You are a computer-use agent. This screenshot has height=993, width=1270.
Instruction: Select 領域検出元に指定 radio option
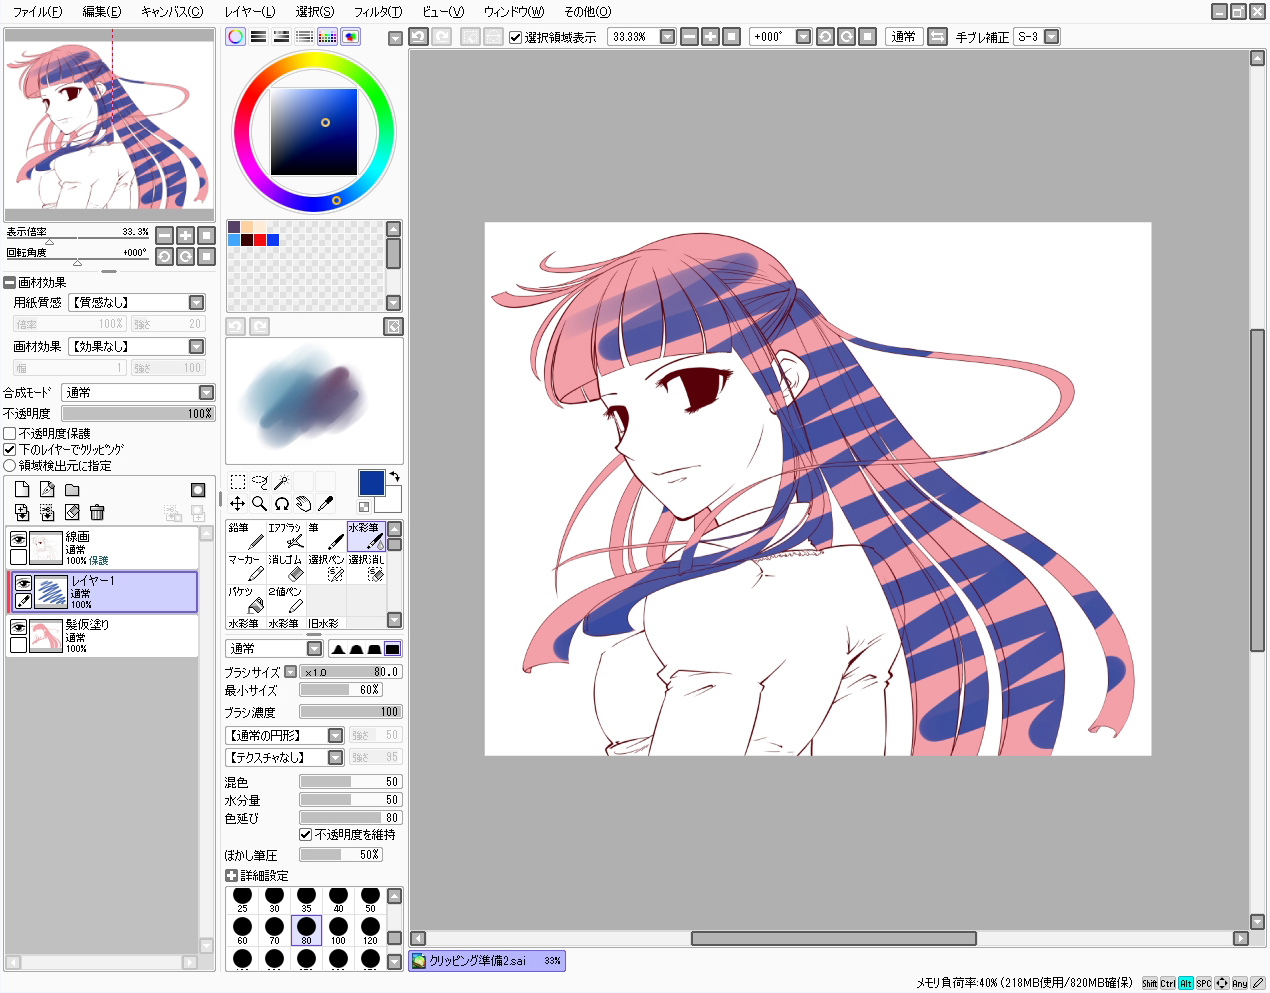(x=9, y=465)
